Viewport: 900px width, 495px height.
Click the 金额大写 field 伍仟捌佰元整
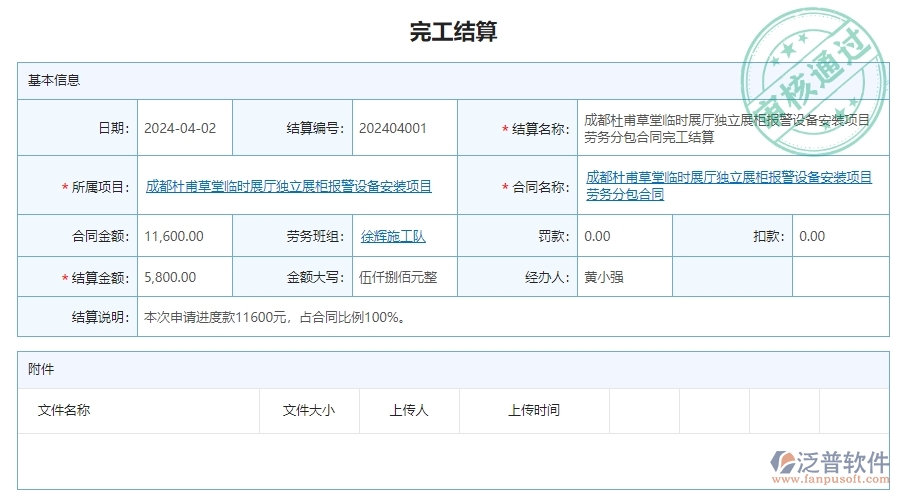398,277
